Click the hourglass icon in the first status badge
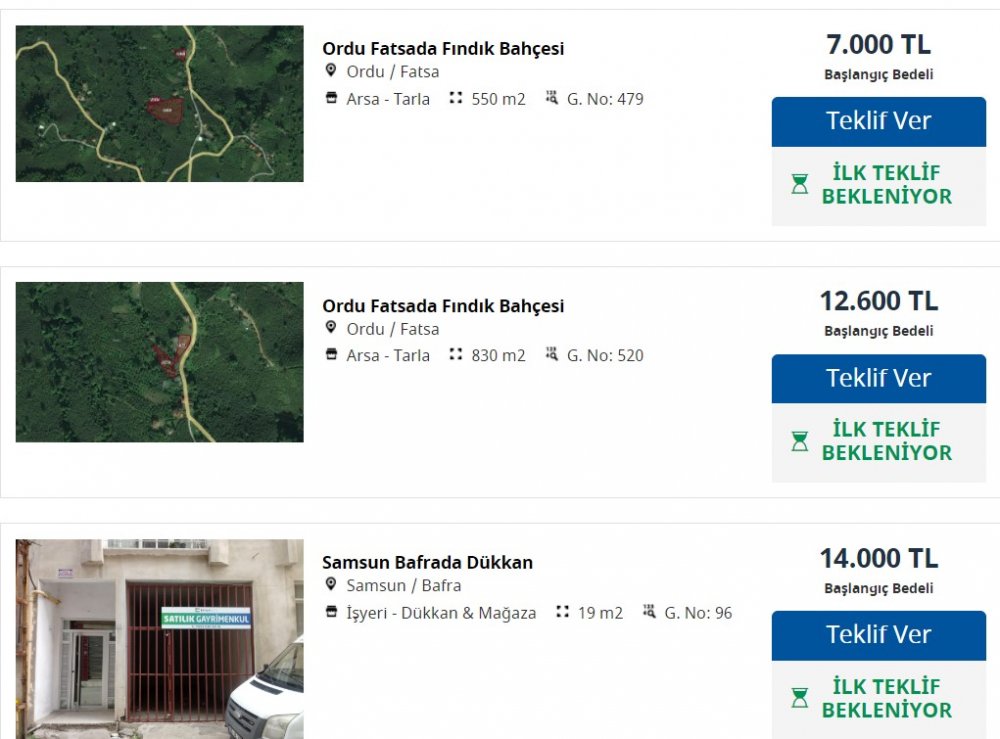The width and height of the screenshot is (1000, 739). point(799,182)
